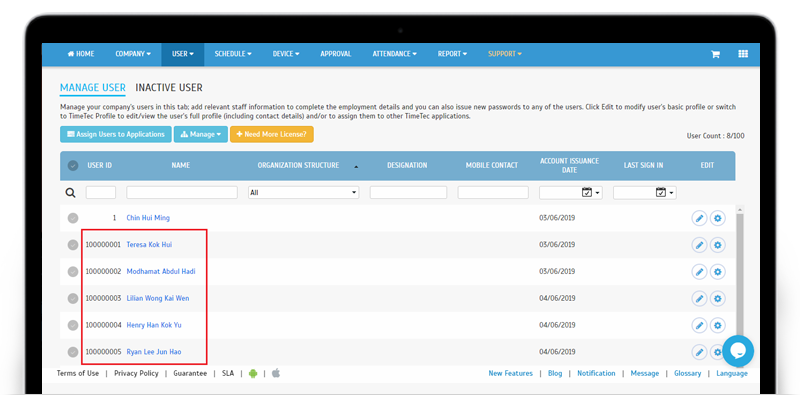This screenshot has width=800, height=395.
Task: Open Teresa Kok Hui user link
Action: (x=149, y=245)
